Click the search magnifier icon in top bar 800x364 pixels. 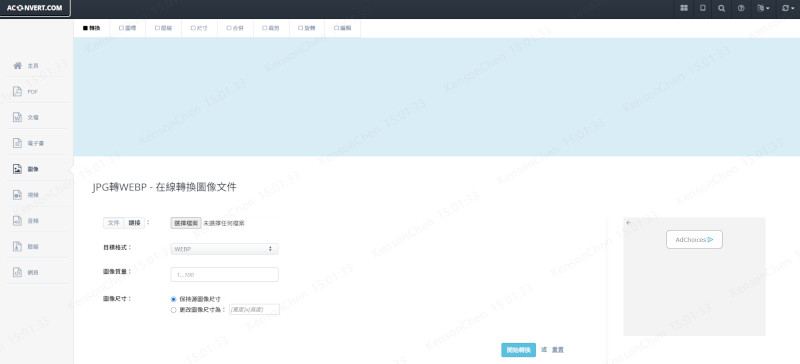tap(721, 9)
